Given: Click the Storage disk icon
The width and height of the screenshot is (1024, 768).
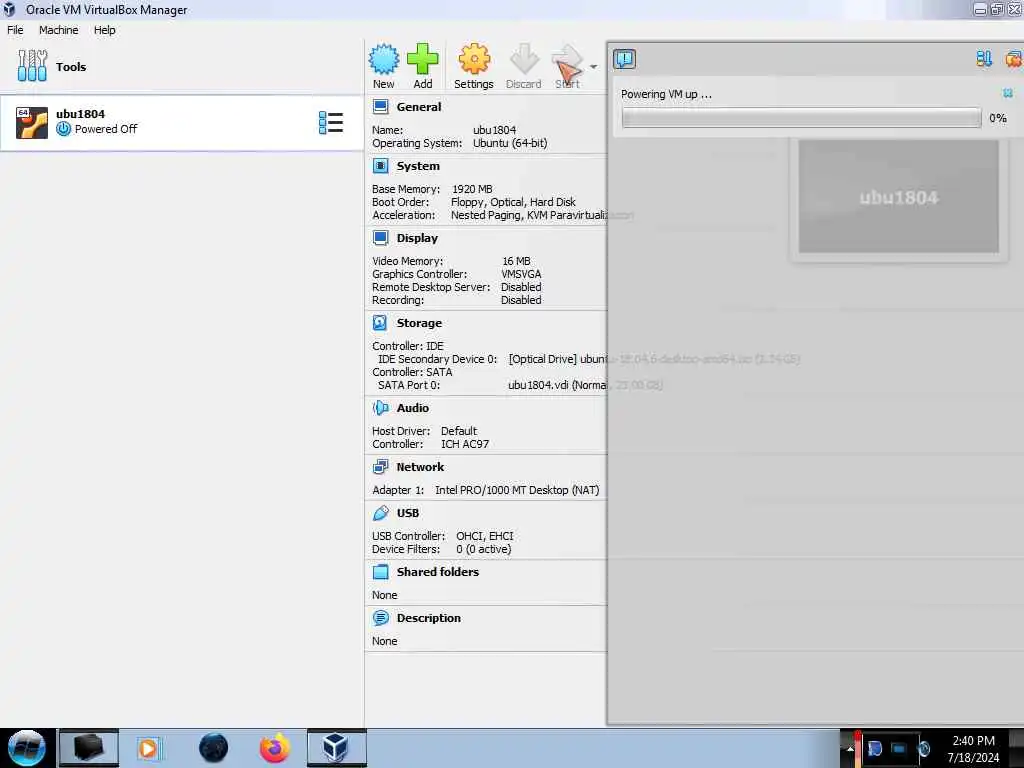Looking at the screenshot, I should pyautogui.click(x=380, y=323).
